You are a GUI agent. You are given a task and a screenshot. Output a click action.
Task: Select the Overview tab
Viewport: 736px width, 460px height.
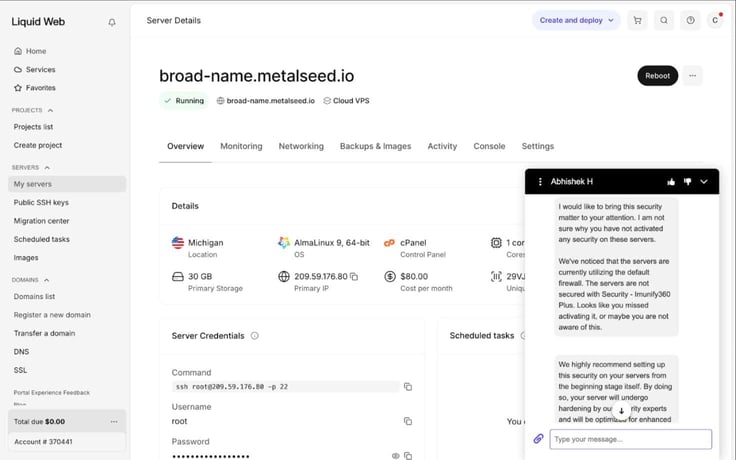[x=185, y=146]
